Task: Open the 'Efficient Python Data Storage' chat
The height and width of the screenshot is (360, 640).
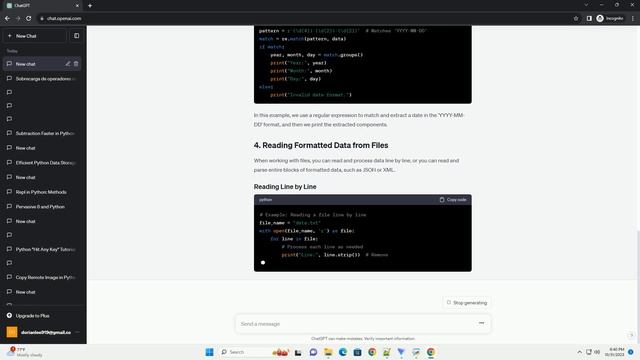Action: point(42,162)
